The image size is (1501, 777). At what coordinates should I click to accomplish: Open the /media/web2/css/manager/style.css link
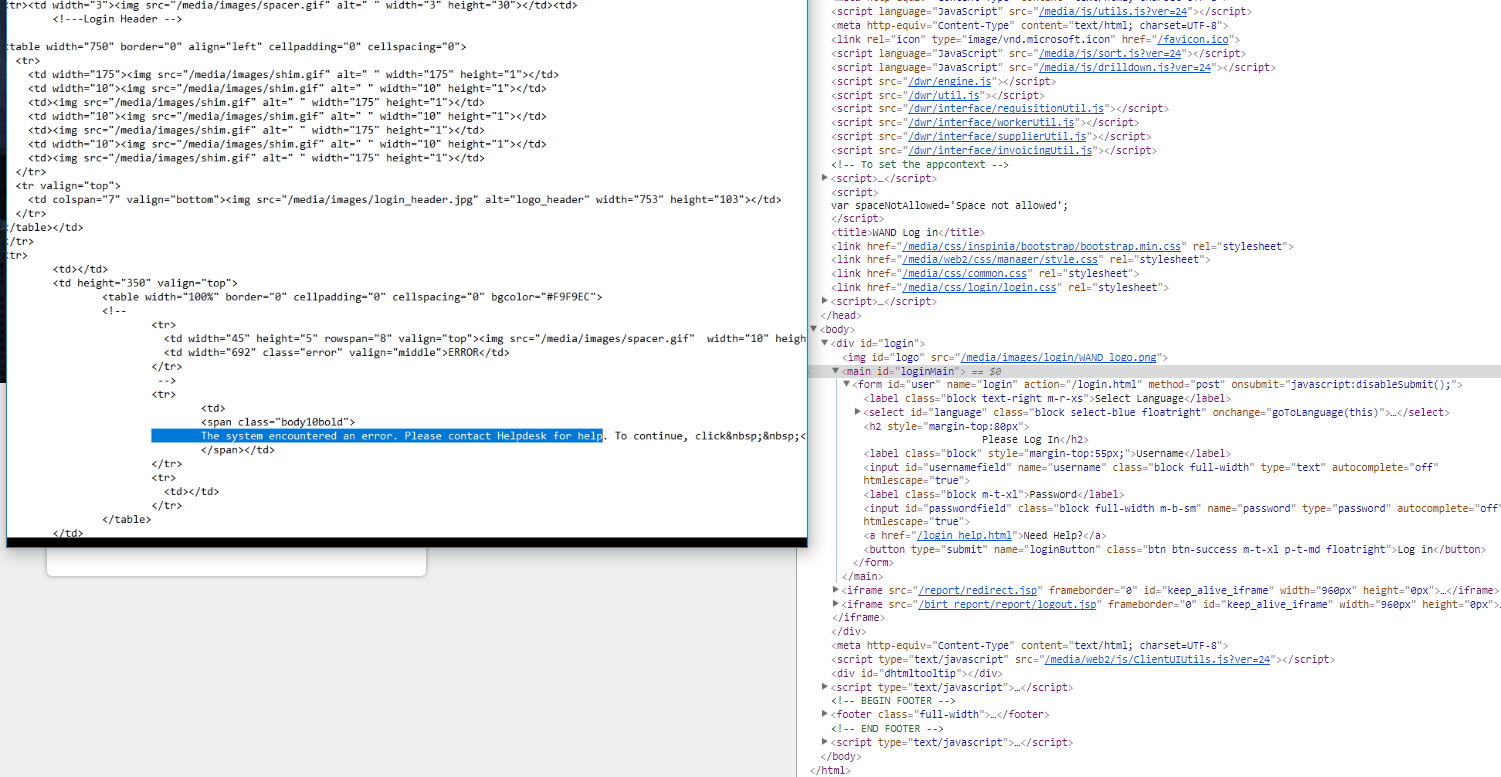[1000, 260]
